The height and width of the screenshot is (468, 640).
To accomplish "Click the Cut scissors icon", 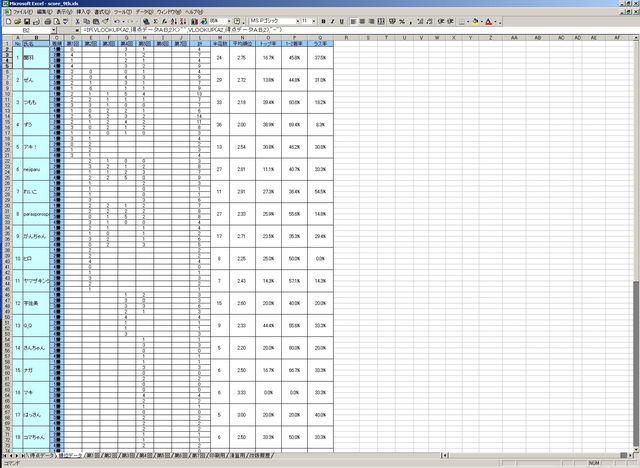I will coord(78,20).
